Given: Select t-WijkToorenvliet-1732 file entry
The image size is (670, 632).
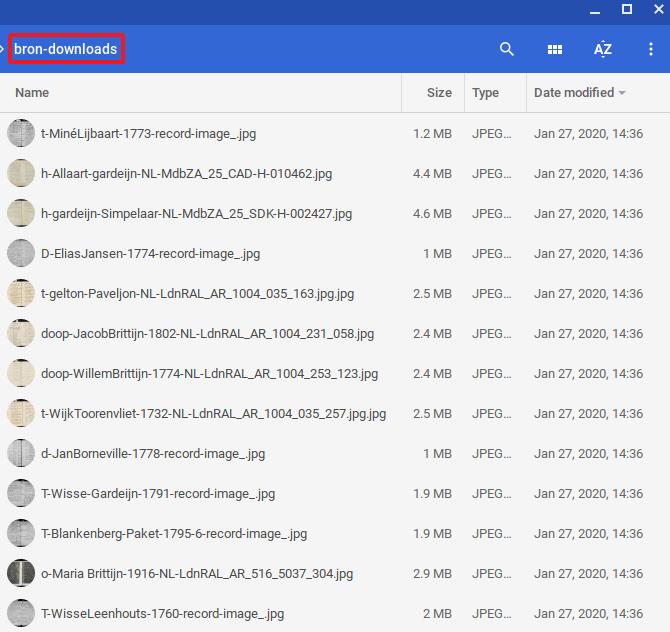Looking at the screenshot, I should (x=213, y=413).
